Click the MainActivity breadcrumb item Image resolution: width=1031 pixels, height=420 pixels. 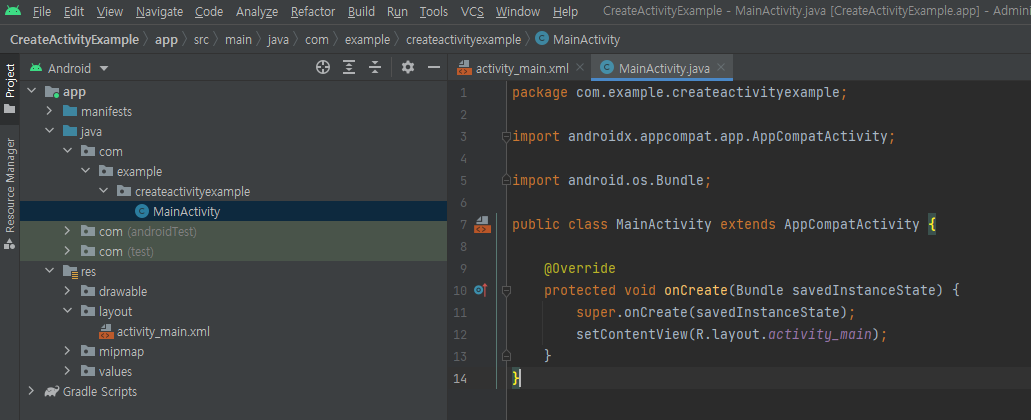point(578,39)
